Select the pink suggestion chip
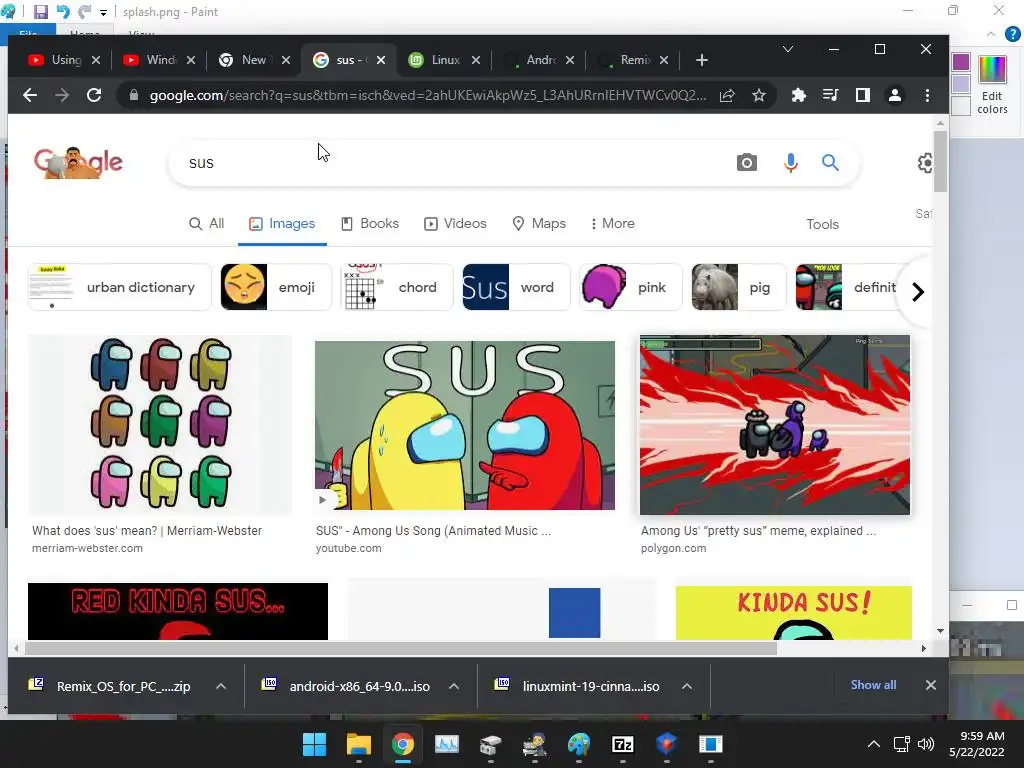Viewport: 1024px width, 768px height. coord(631,287)
